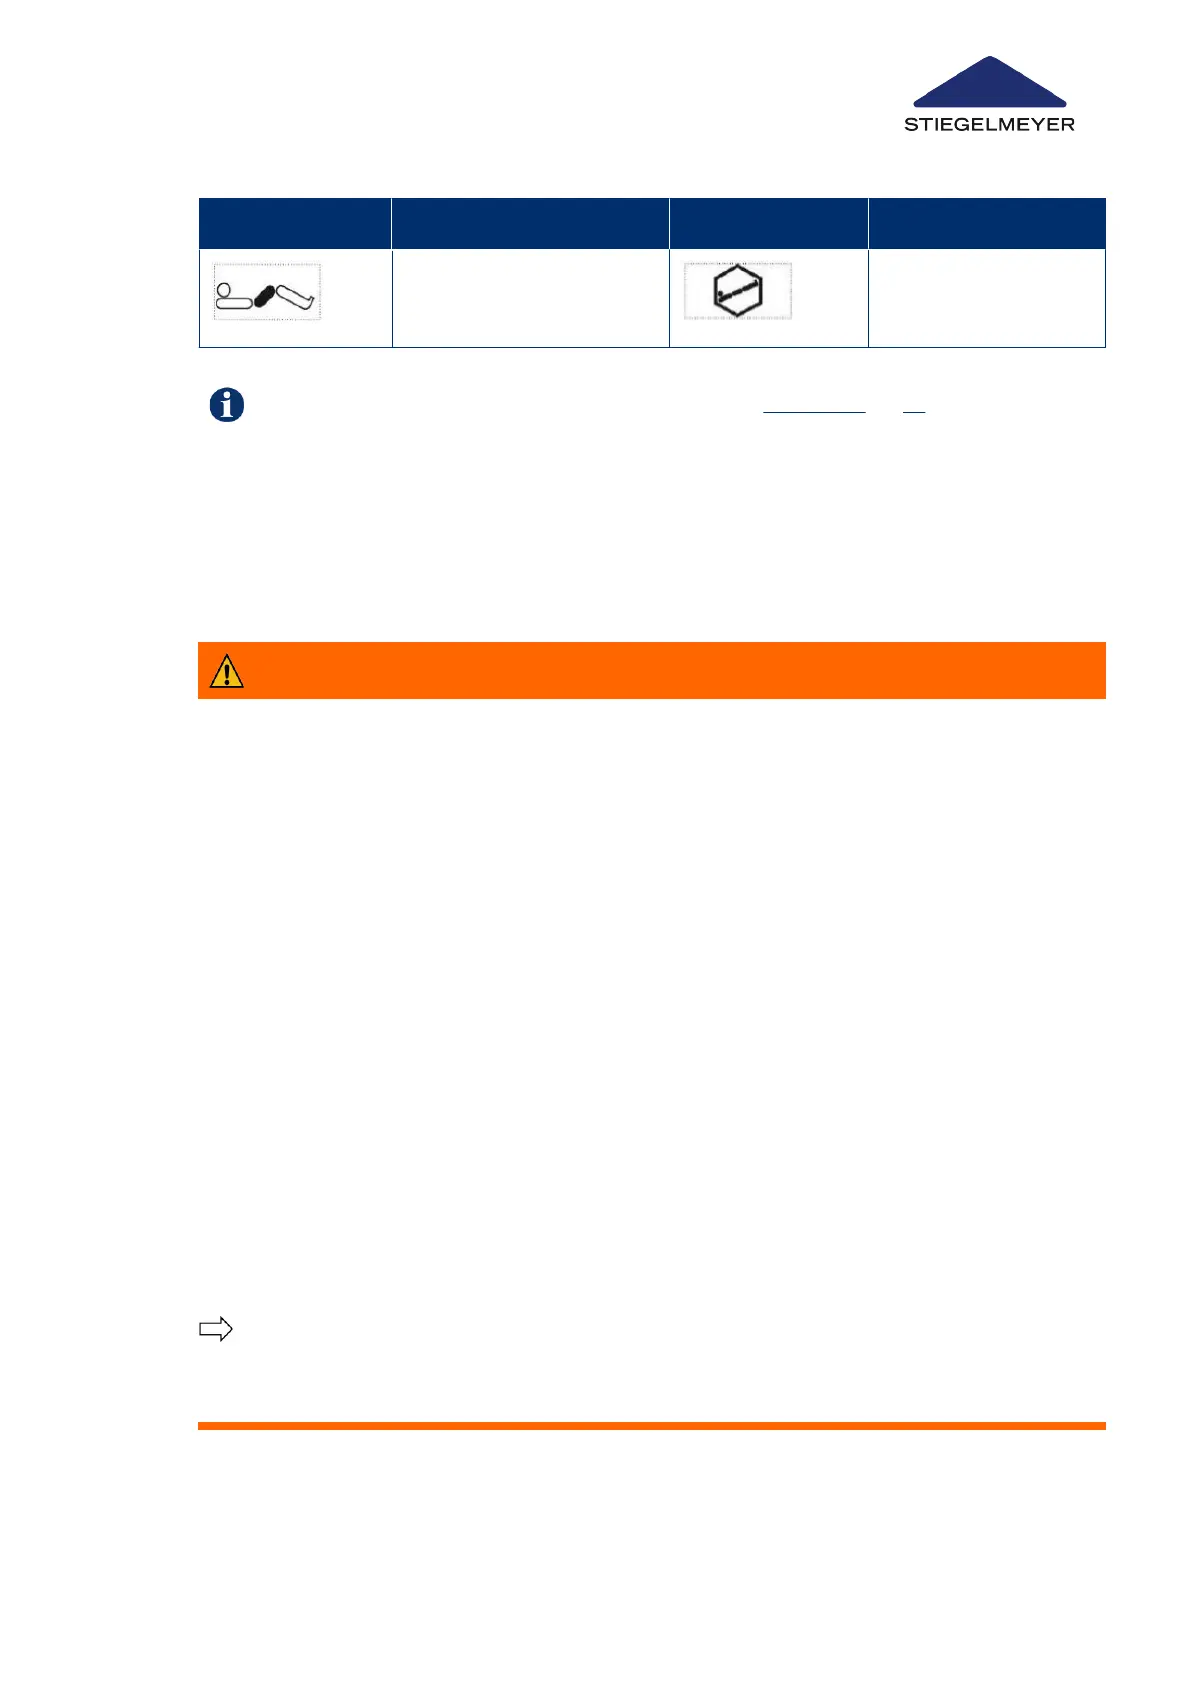Open the short underlined link after the longer one
Screen dimensions: 1191x1684
point(913,411)
